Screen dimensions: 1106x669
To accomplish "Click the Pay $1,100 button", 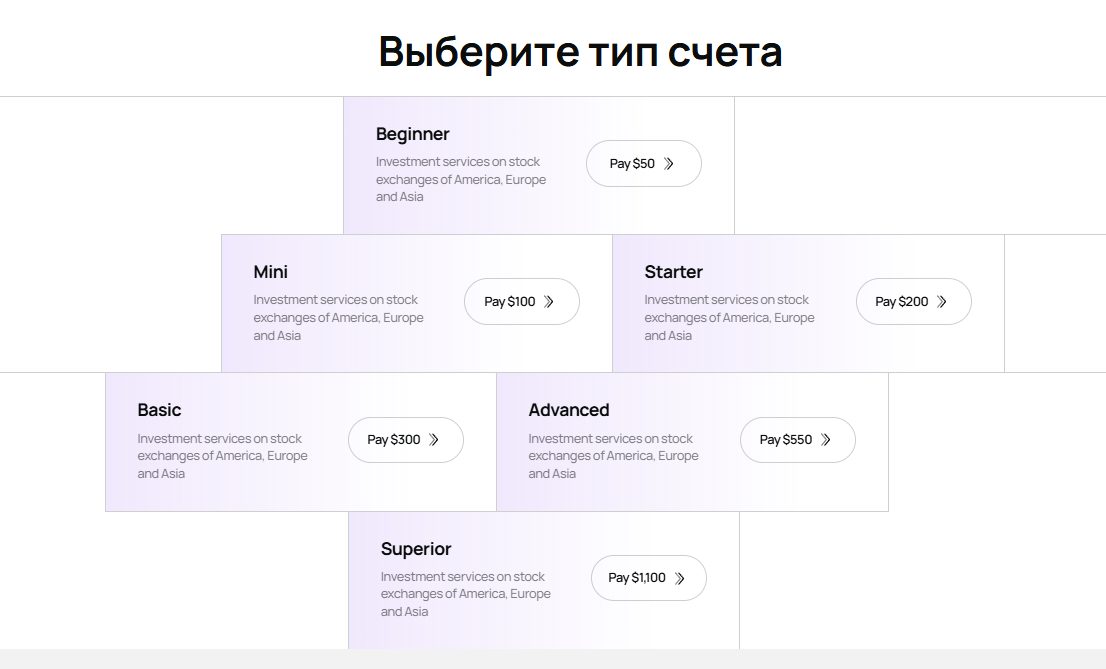I will pos(647,578).
